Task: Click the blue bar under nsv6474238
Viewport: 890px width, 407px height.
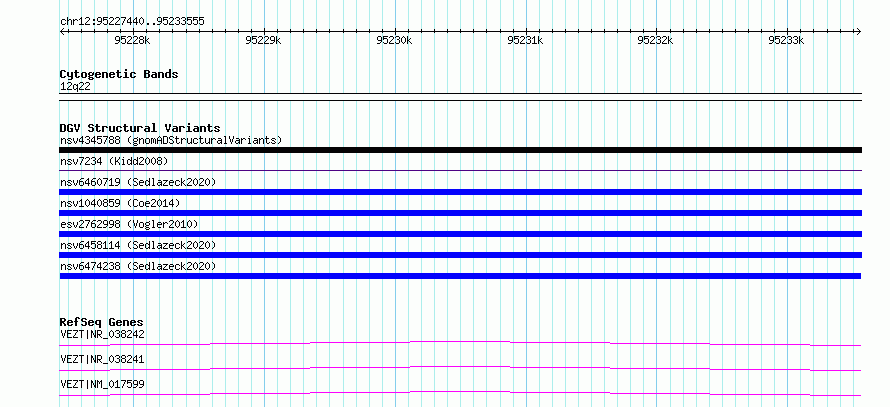Action: point(460,276)
